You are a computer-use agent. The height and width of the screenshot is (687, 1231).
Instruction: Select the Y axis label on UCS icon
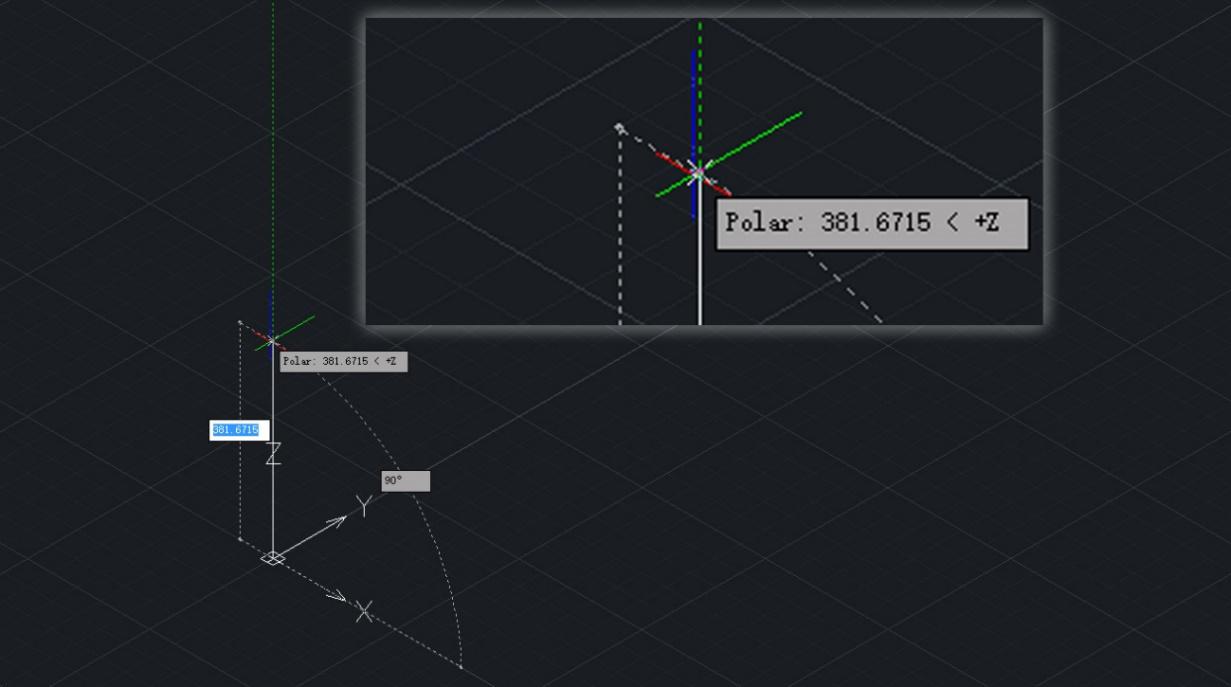365,506
